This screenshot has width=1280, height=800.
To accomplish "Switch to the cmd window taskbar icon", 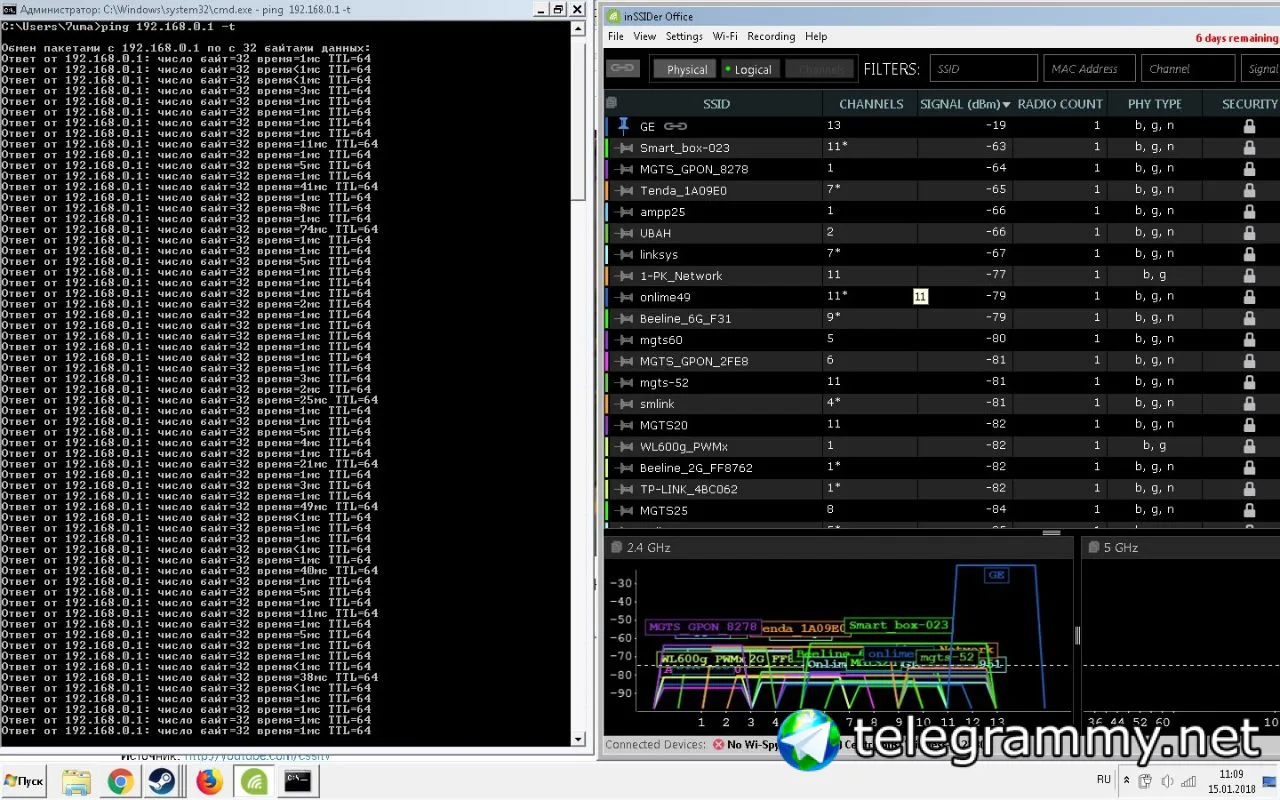I will pos(297,781).
